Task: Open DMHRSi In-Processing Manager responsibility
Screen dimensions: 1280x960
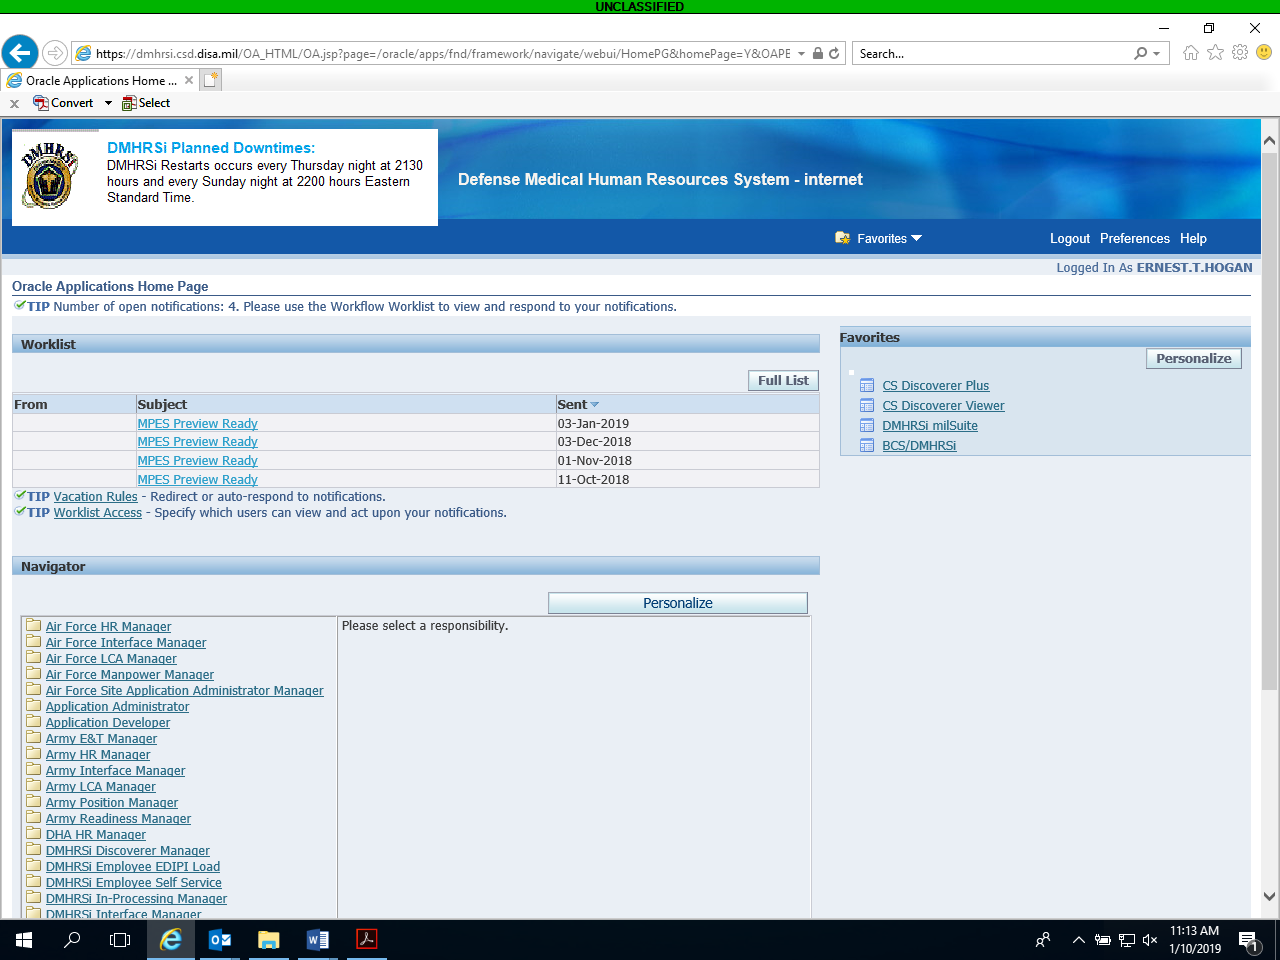Action: pos(136,898)
